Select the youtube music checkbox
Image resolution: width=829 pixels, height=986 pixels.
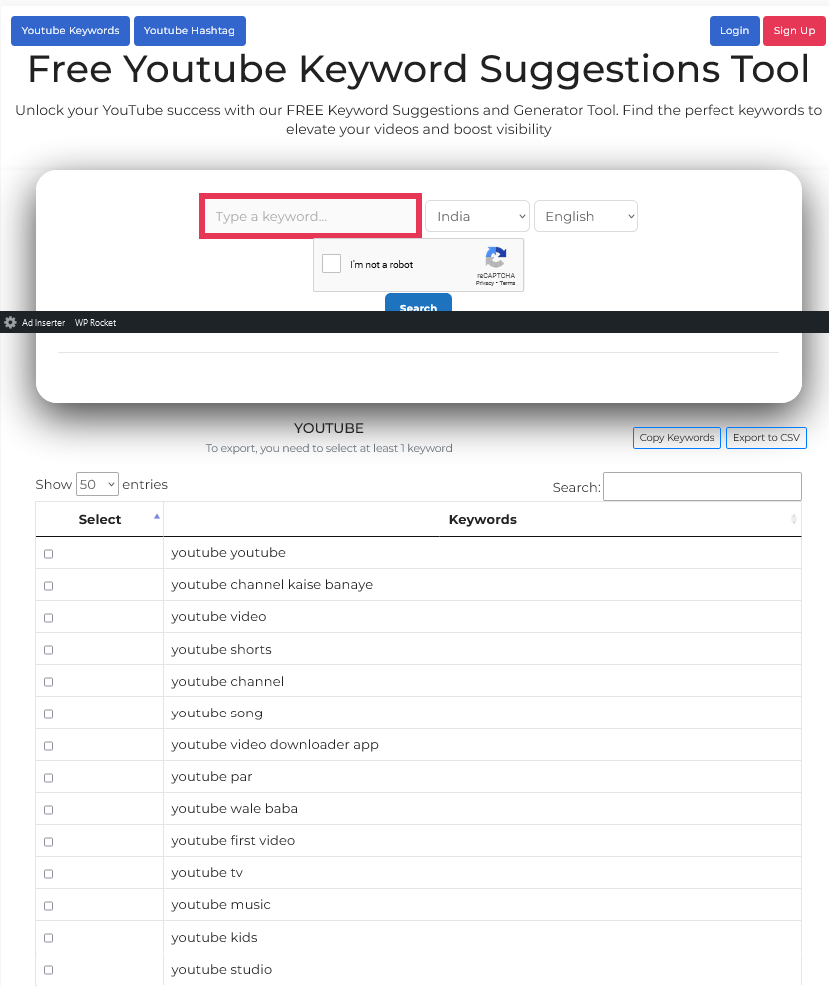tap(48, 906)
